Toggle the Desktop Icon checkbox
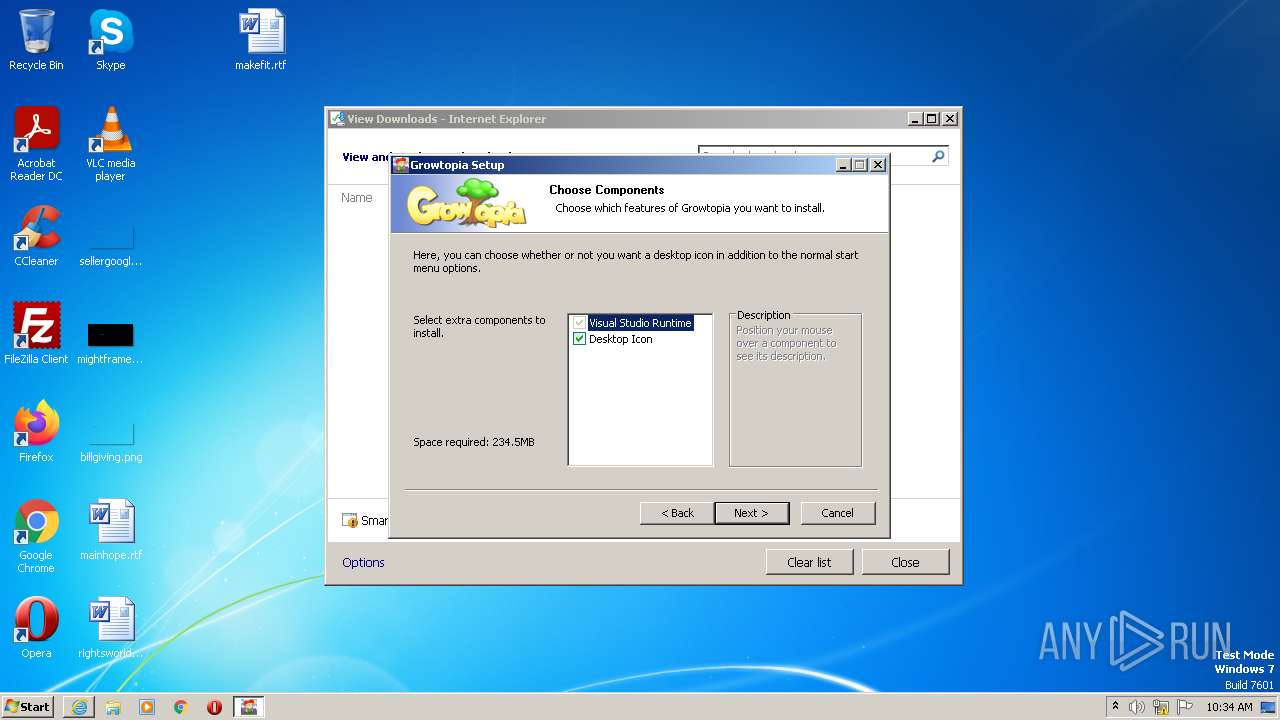The height and width of the screenshot is (720, 1280). [579, 339]
